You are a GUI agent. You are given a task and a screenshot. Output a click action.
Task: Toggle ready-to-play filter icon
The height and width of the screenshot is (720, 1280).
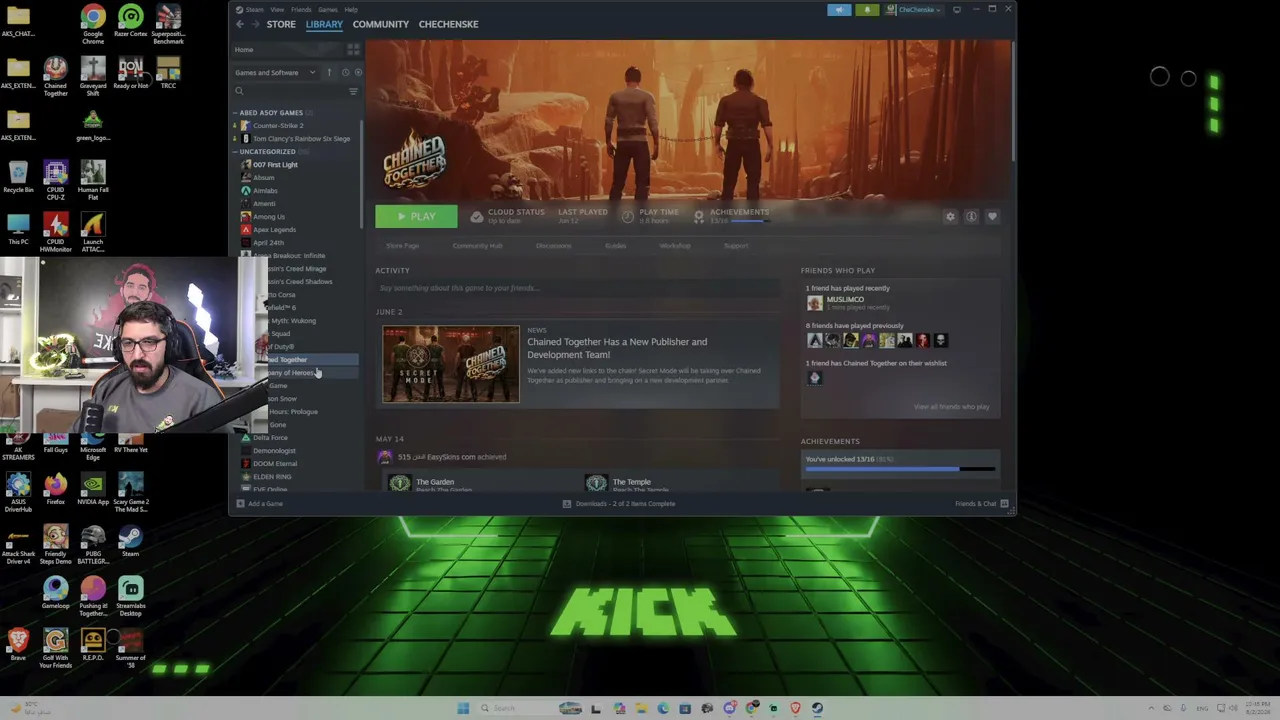point(358,72)
